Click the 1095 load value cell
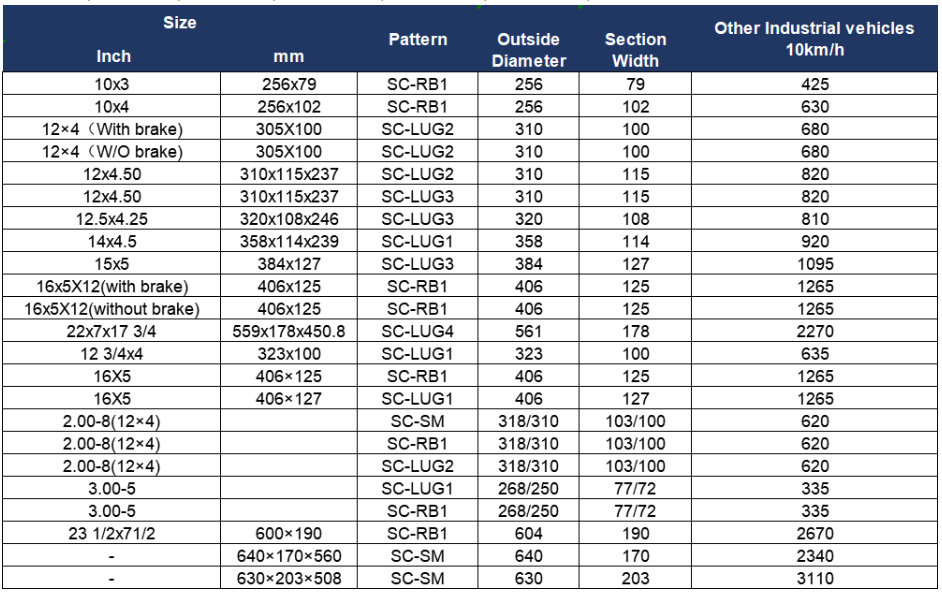Image resolution: width=942 pixels, height=592 pixels. click(x=814, y=264)
